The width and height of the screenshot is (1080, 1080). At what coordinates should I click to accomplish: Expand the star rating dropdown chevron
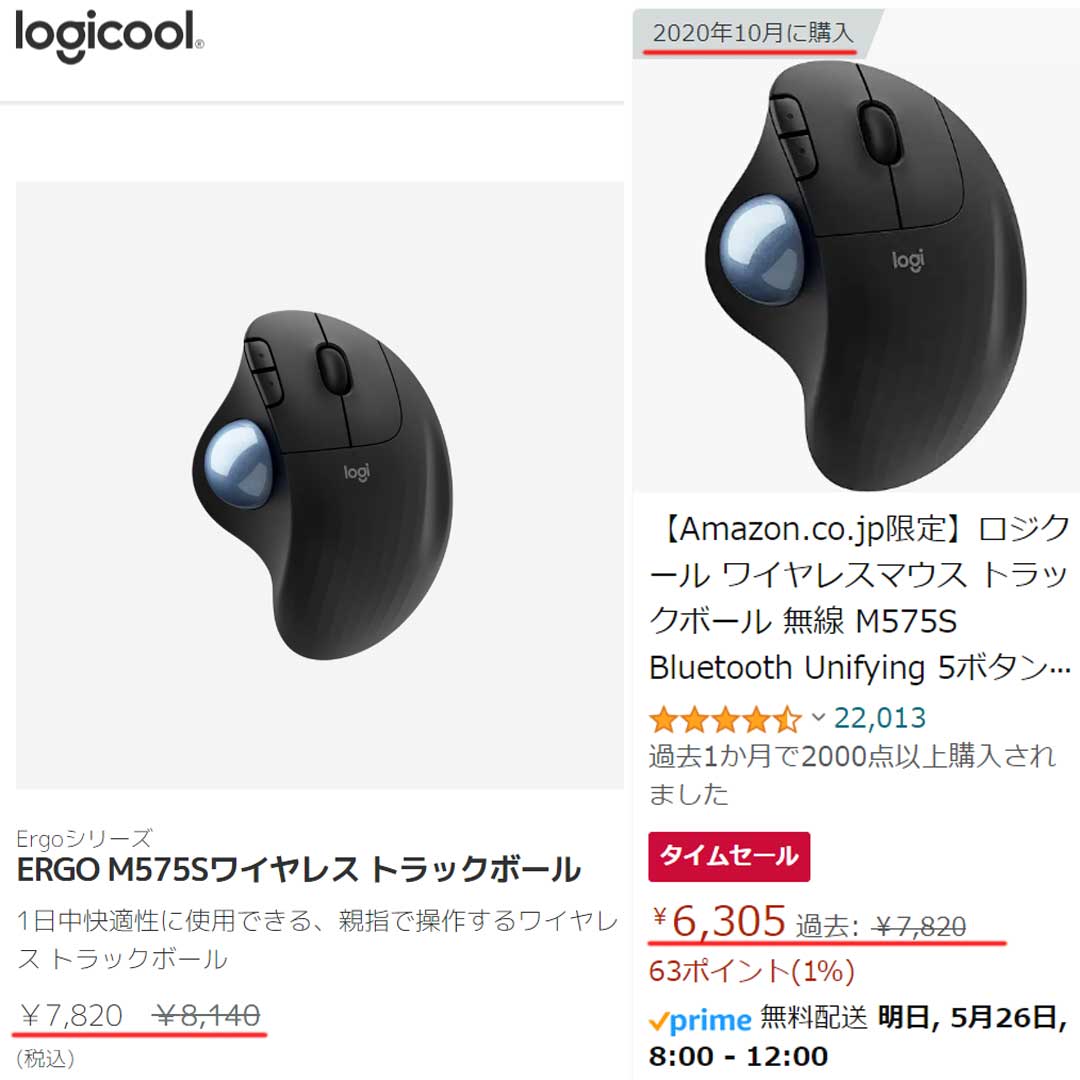[x=818, y=718]
